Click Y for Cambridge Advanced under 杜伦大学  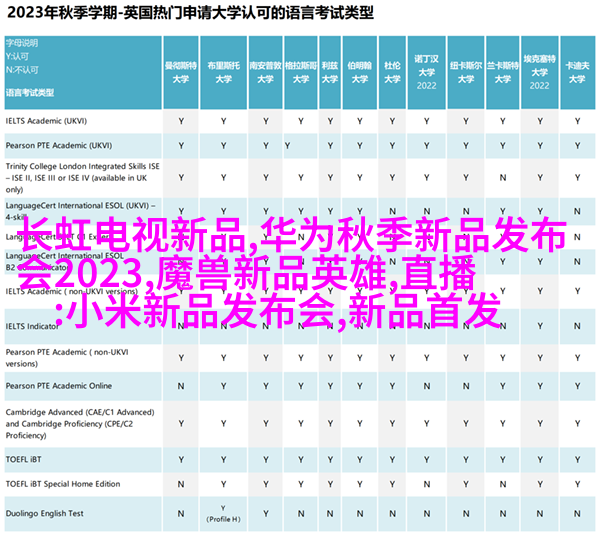[x=392, y=424]
